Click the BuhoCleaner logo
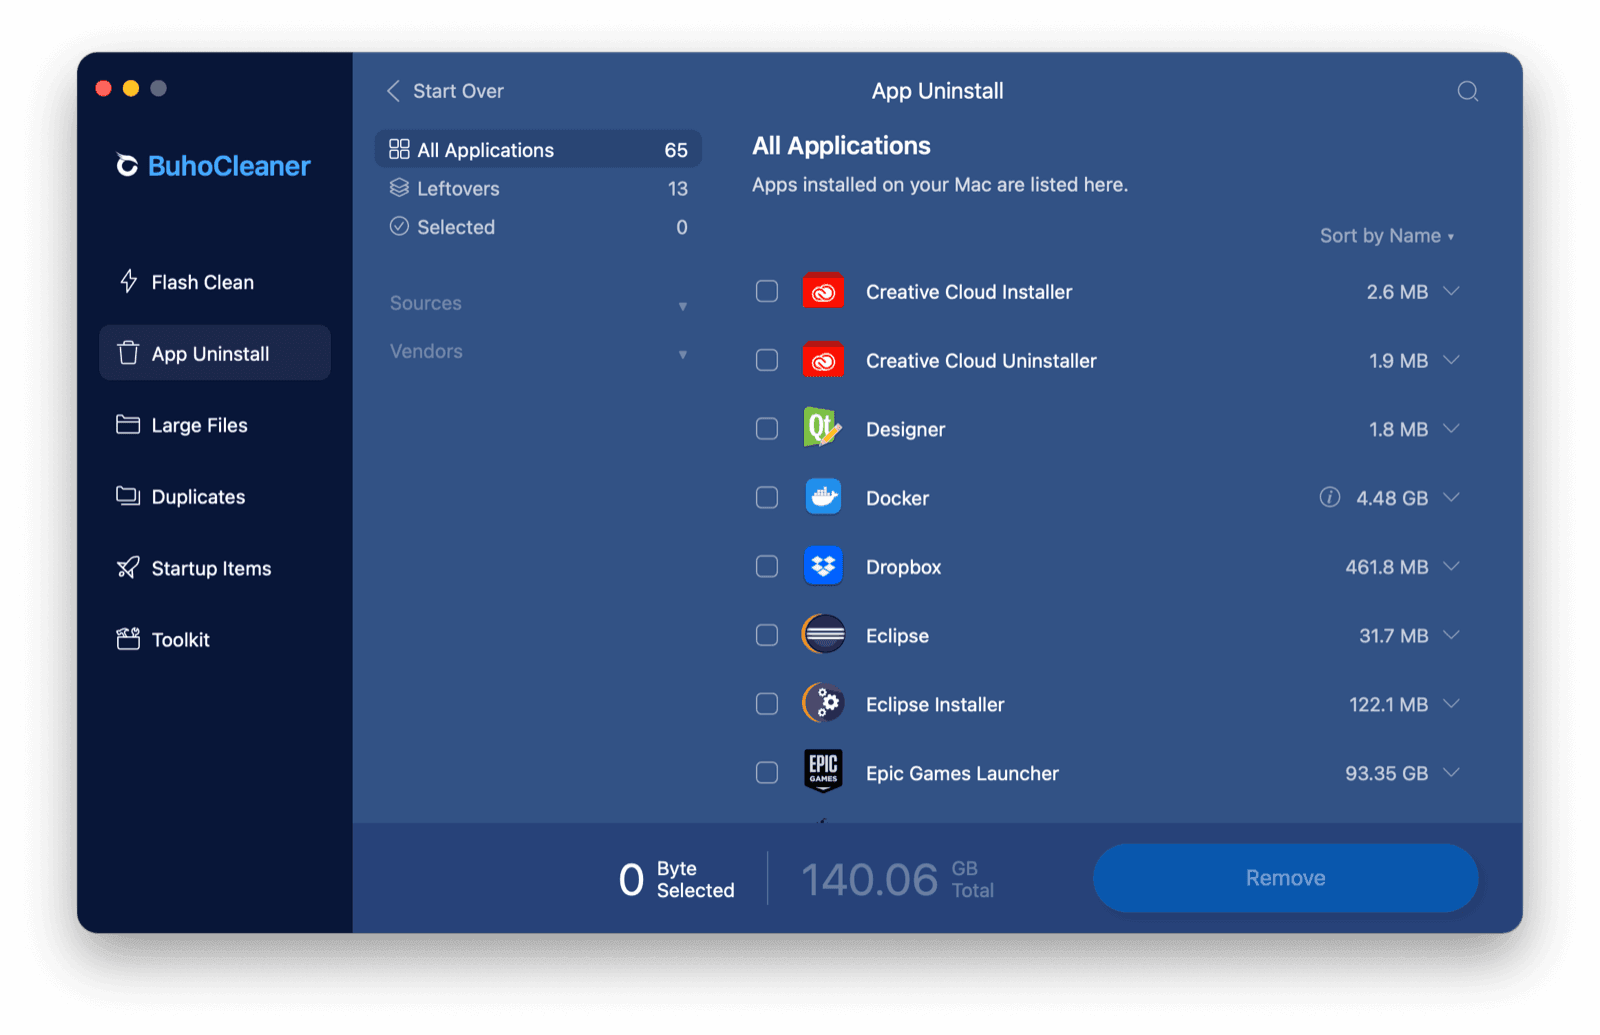 [213, 166]
